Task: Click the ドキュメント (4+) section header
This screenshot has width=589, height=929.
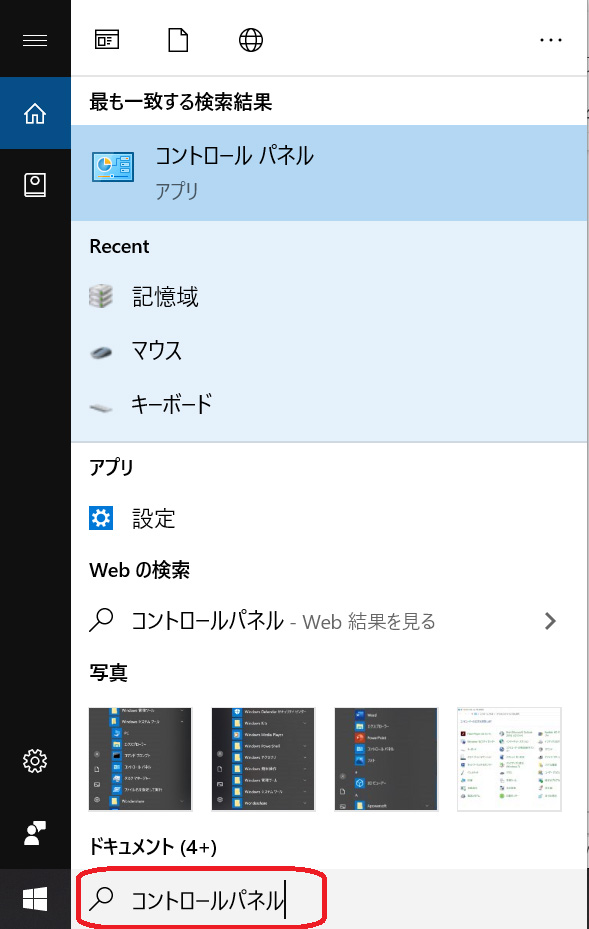Action: point(153,847)
